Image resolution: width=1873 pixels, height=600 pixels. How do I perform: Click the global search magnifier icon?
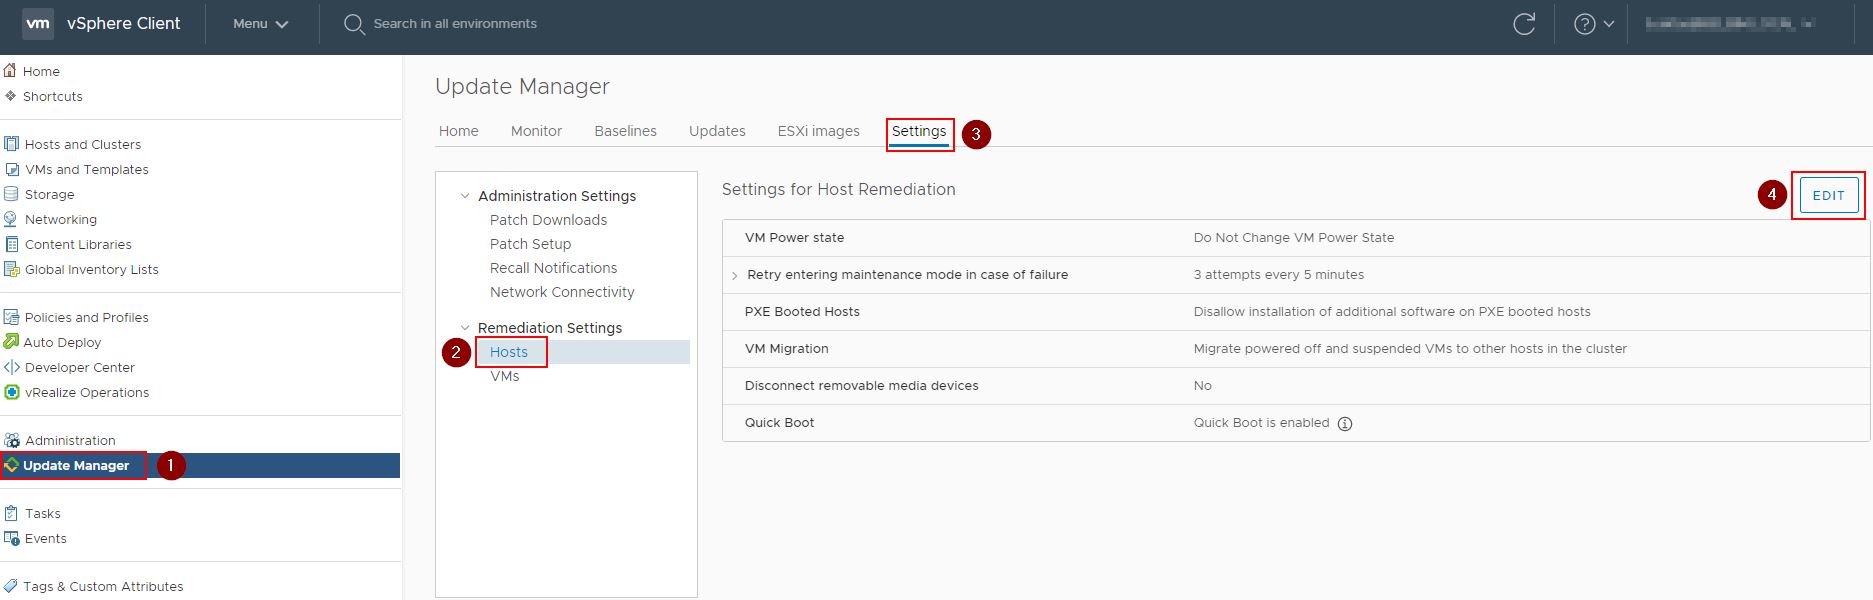[354, 24]
